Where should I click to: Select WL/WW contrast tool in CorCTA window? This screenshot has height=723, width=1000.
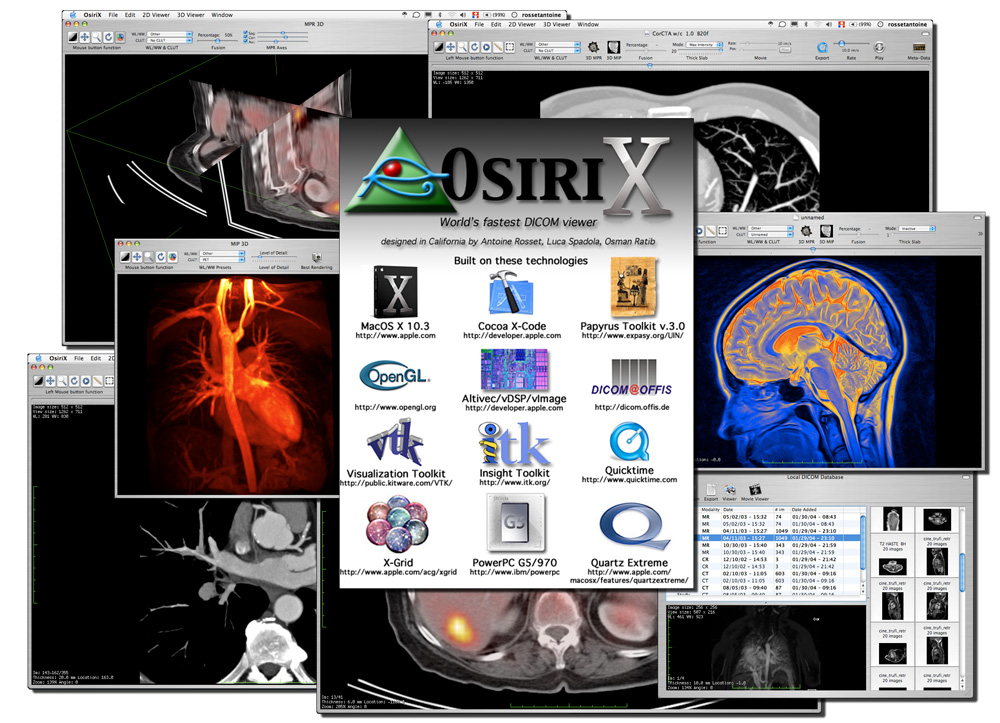(439, 47)
